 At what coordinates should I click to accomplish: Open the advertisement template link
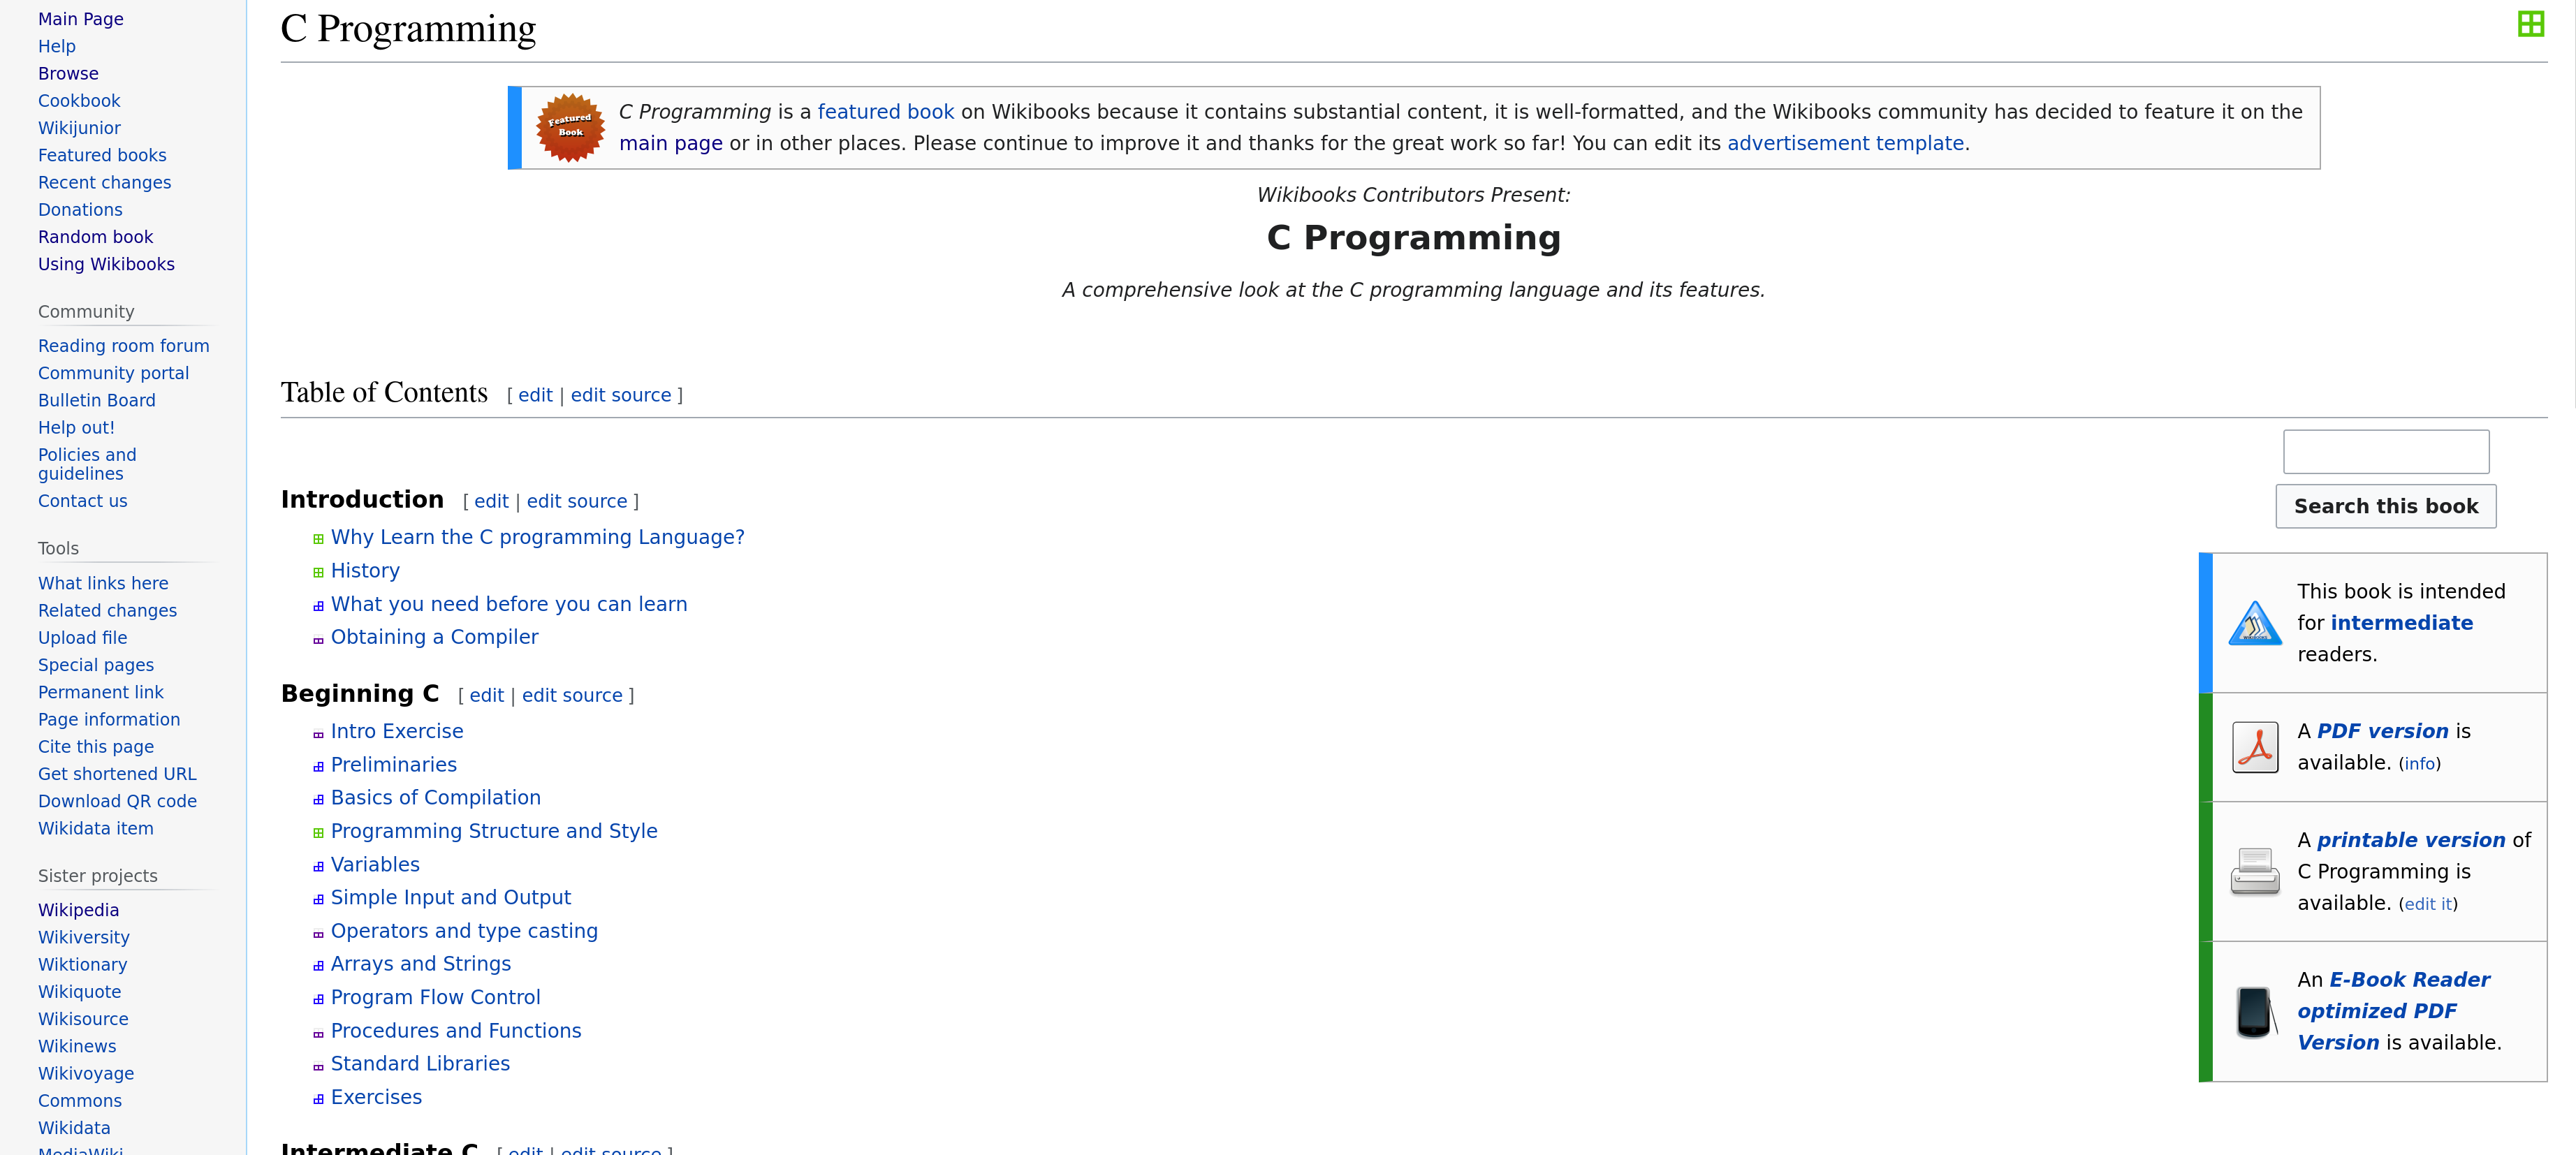1845,143
